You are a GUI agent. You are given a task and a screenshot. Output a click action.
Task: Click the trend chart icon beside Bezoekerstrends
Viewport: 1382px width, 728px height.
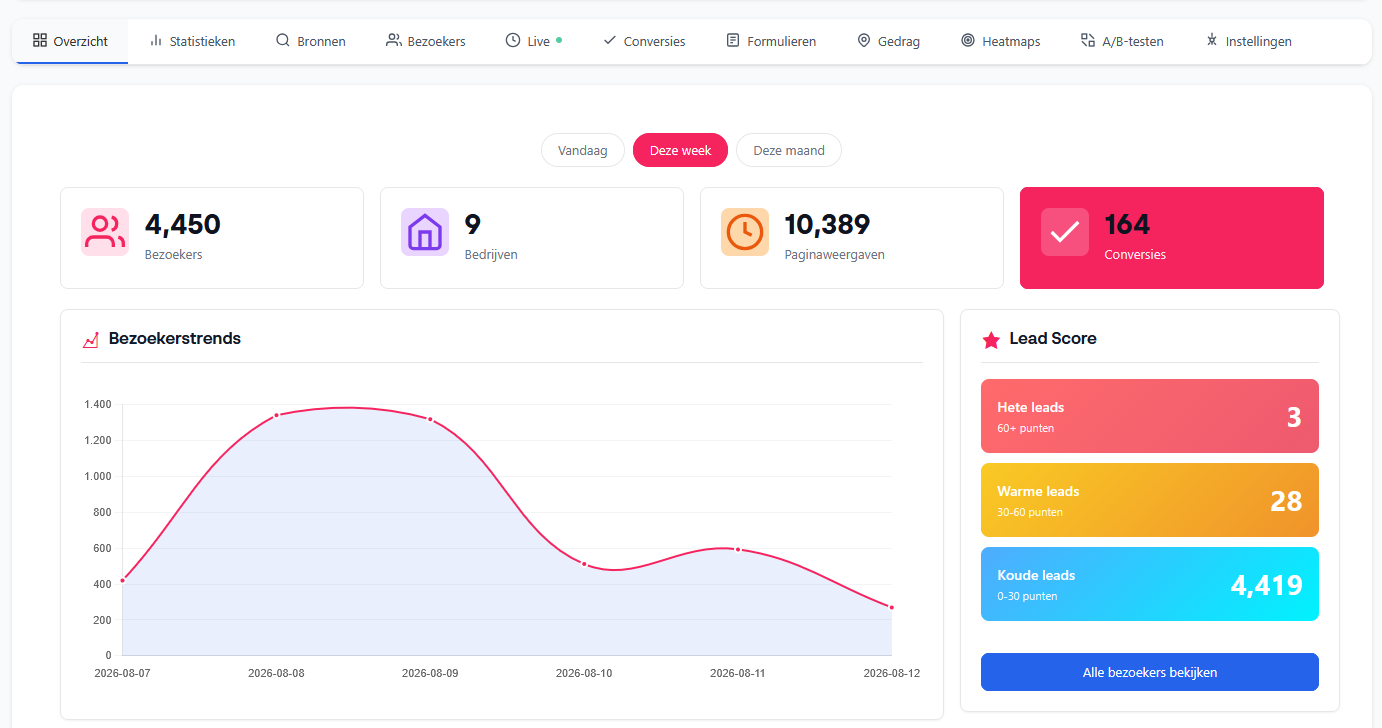point(91,340)
